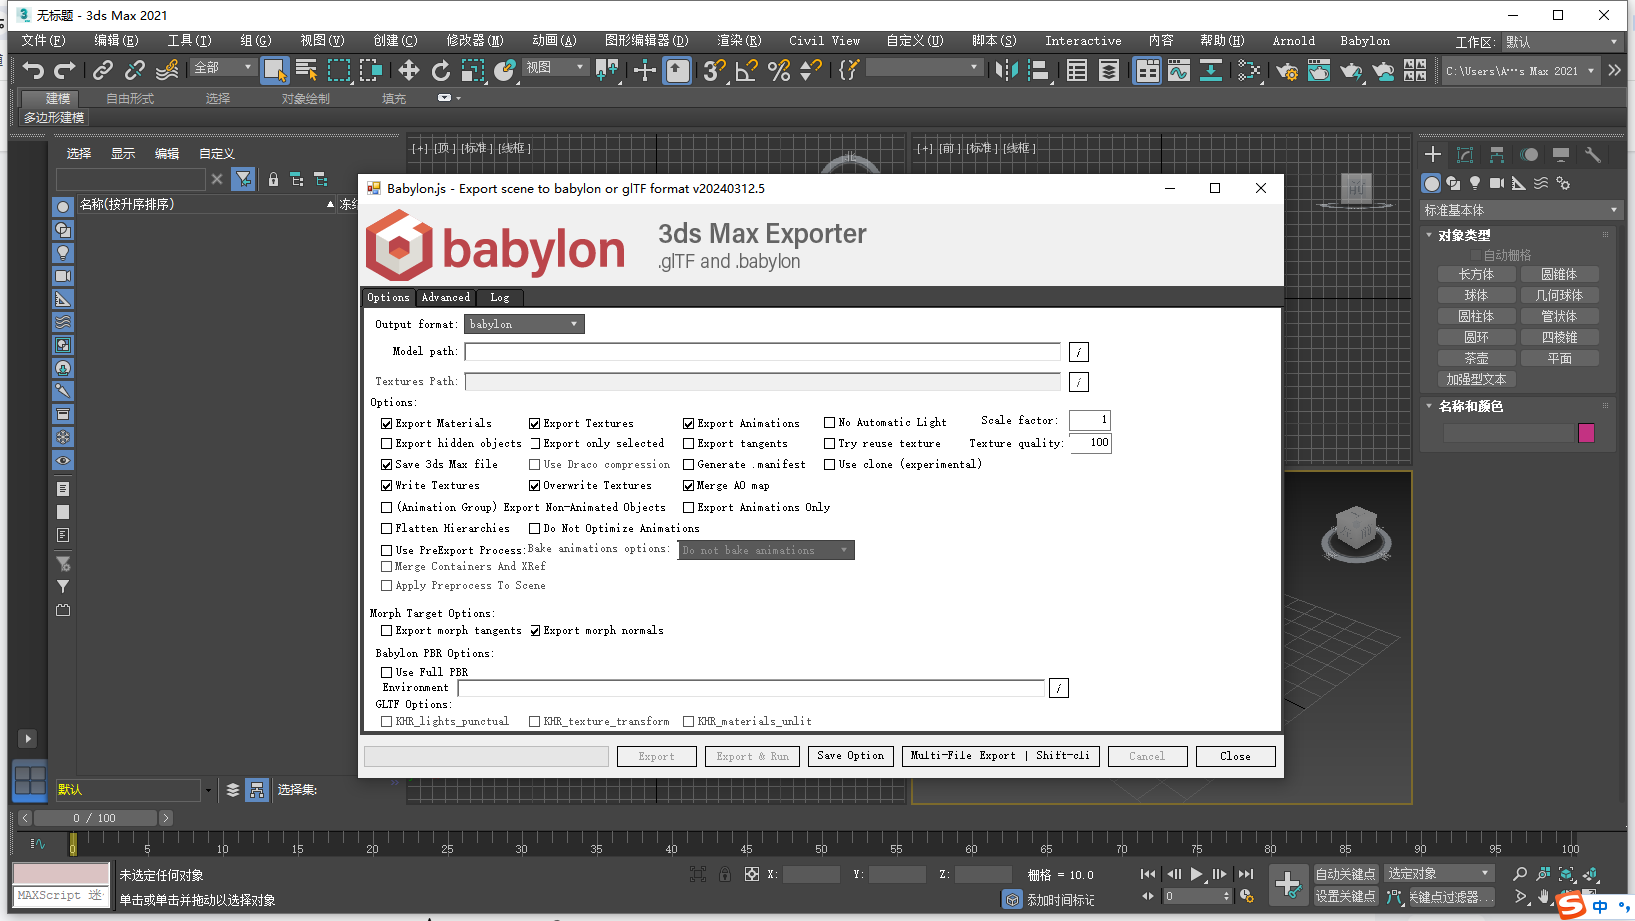The width and height of the screenshot is (1635, 921).
Task: Show the Lights category in Create panel
Action: pos(1475,184)
